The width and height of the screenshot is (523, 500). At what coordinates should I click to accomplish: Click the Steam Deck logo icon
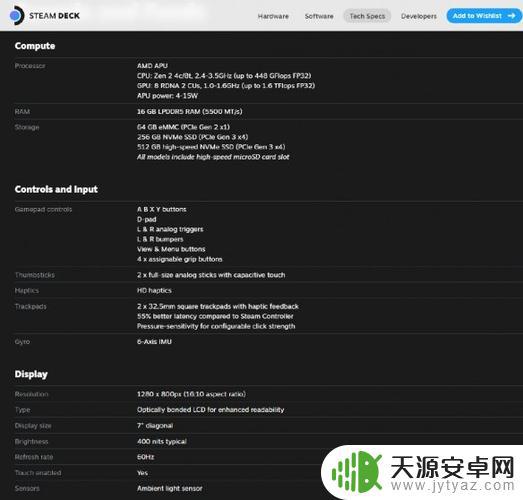pos(17,16)
